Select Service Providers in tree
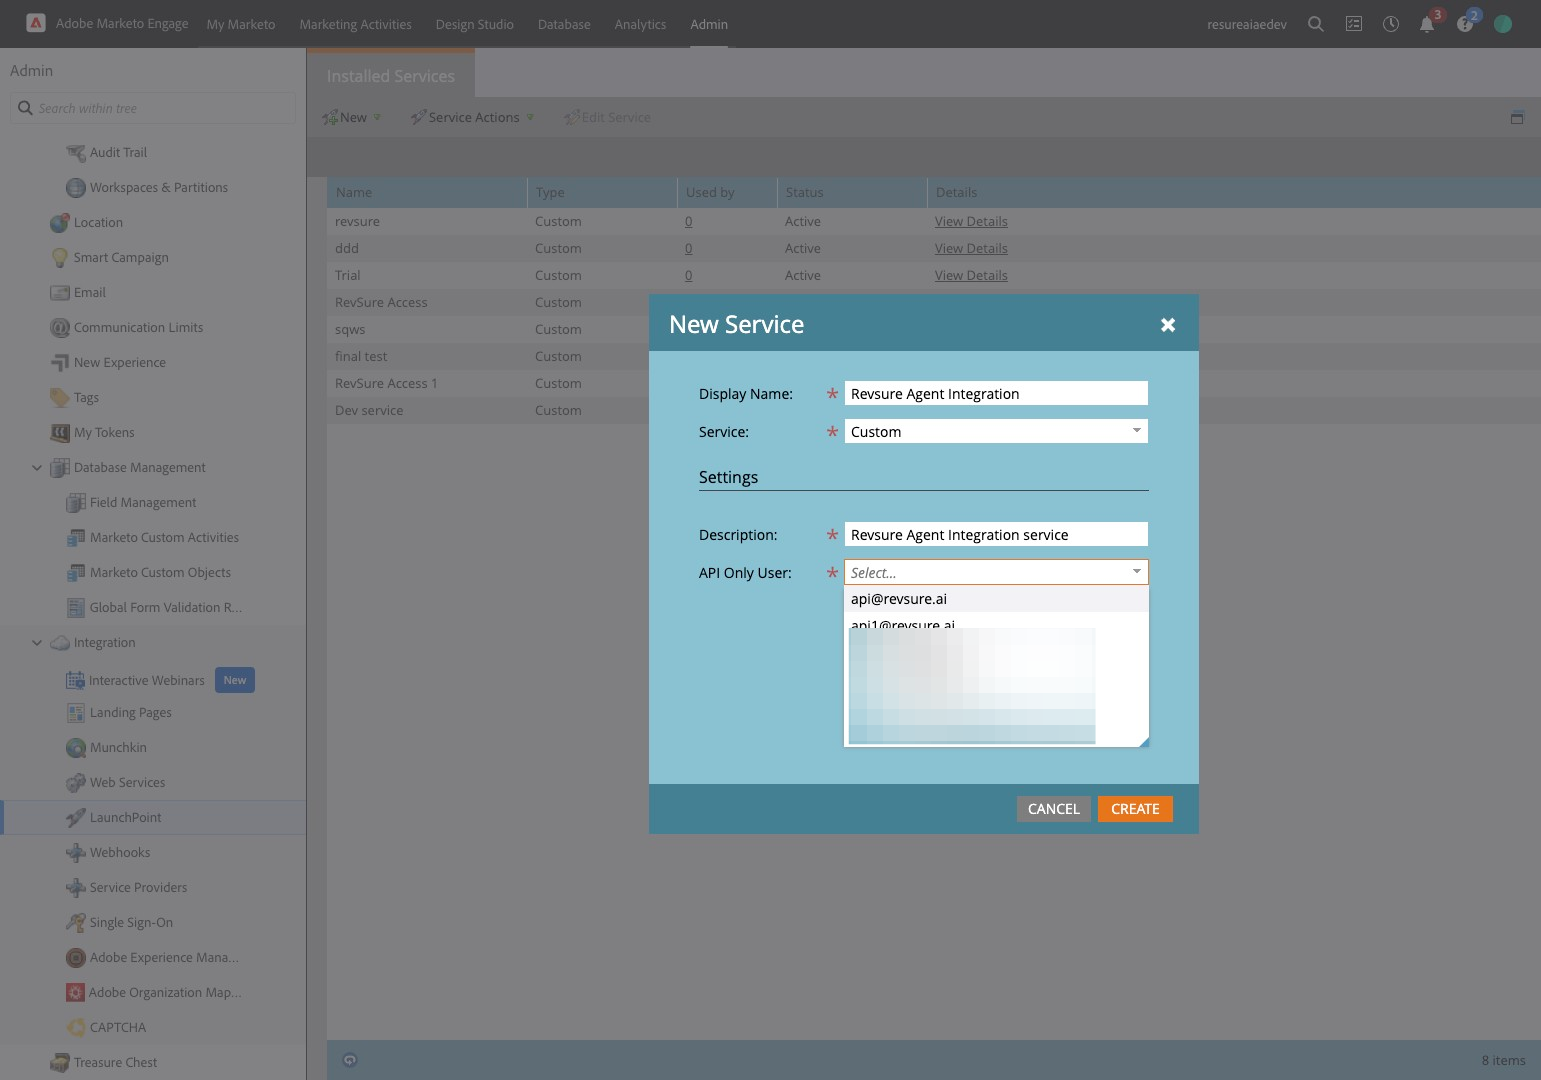 (138, 888)
